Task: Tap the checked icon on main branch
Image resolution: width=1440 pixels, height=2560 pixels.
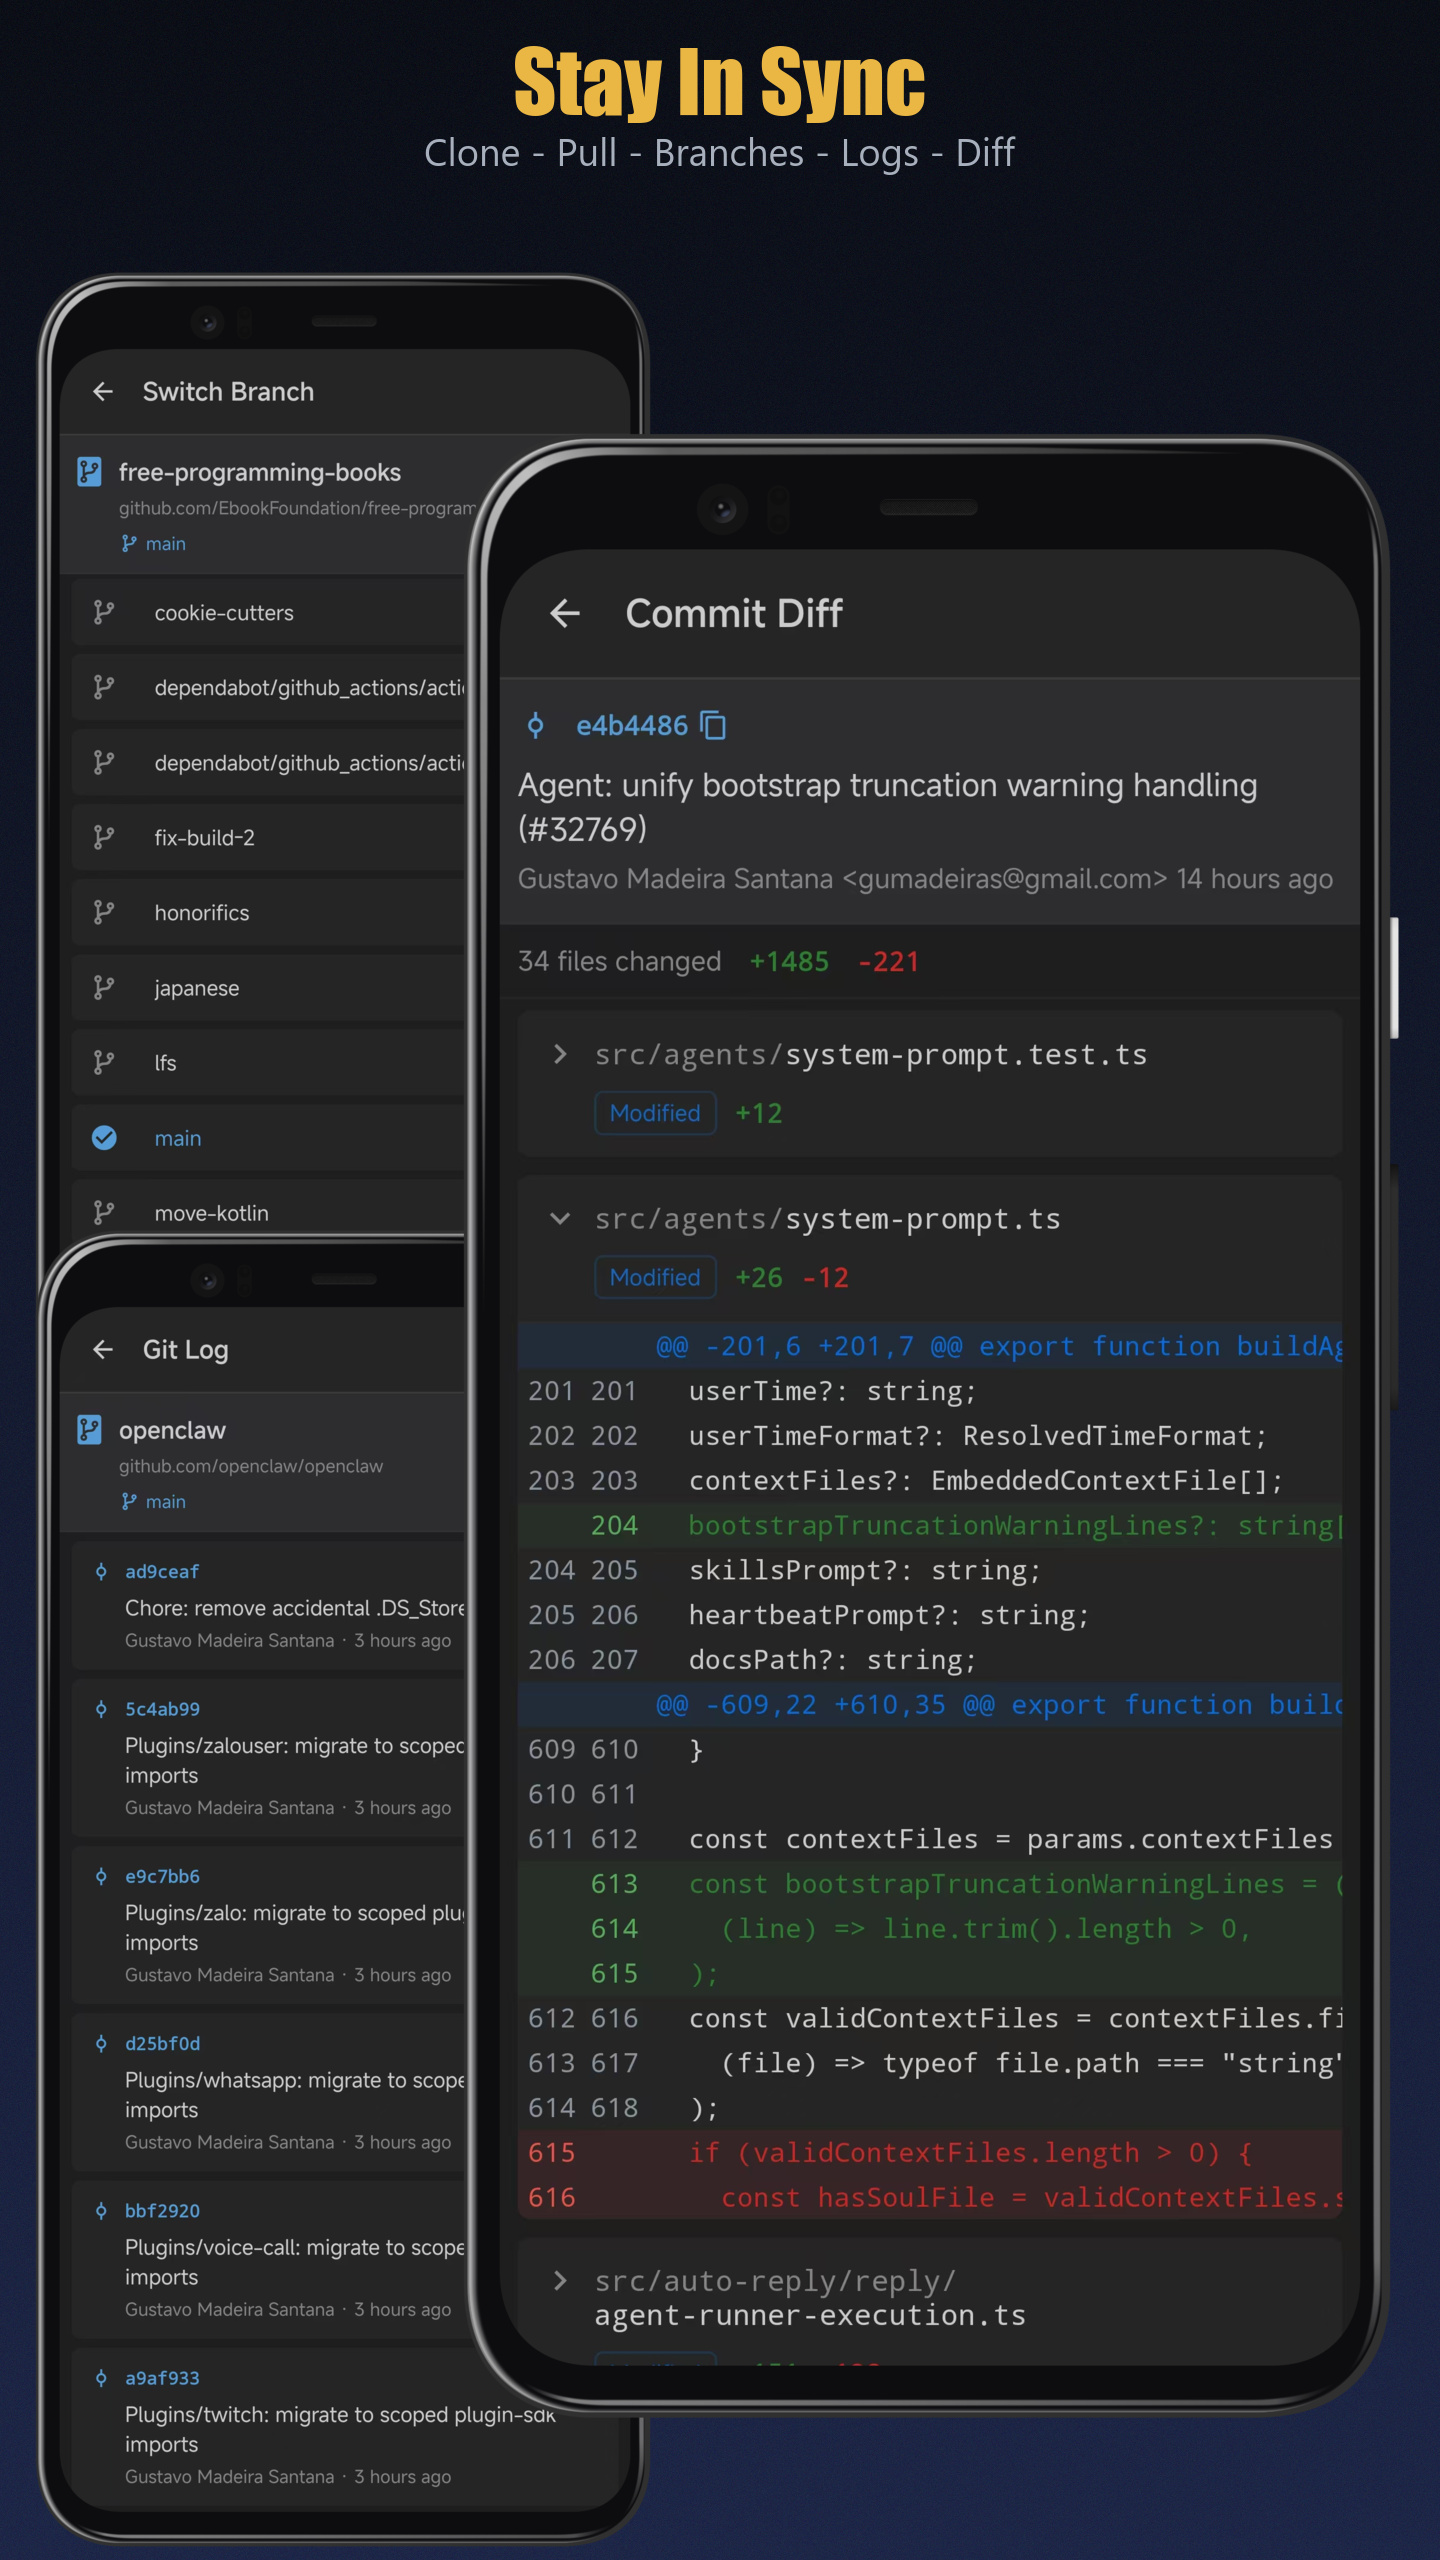Action: click(x=104, y=1138)
